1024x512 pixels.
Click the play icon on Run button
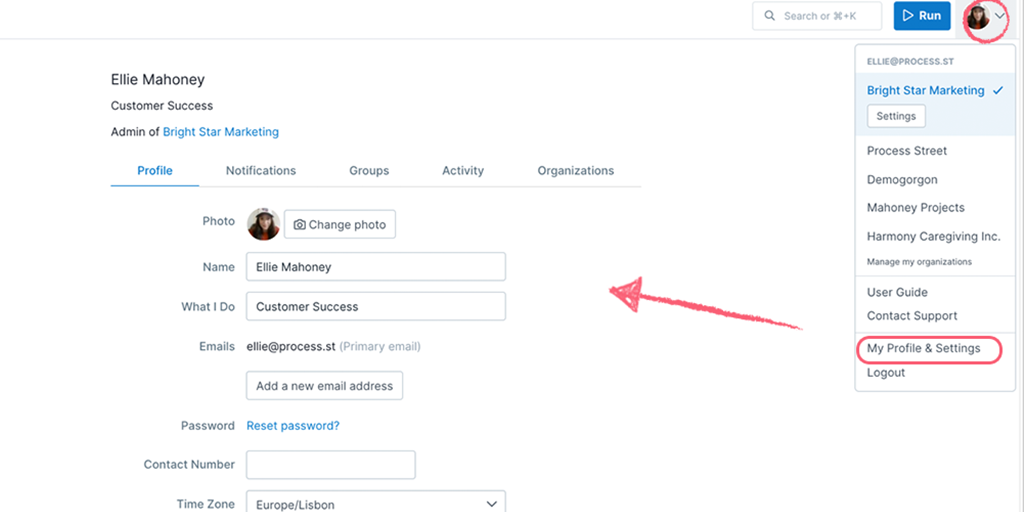tap(908, 16)
